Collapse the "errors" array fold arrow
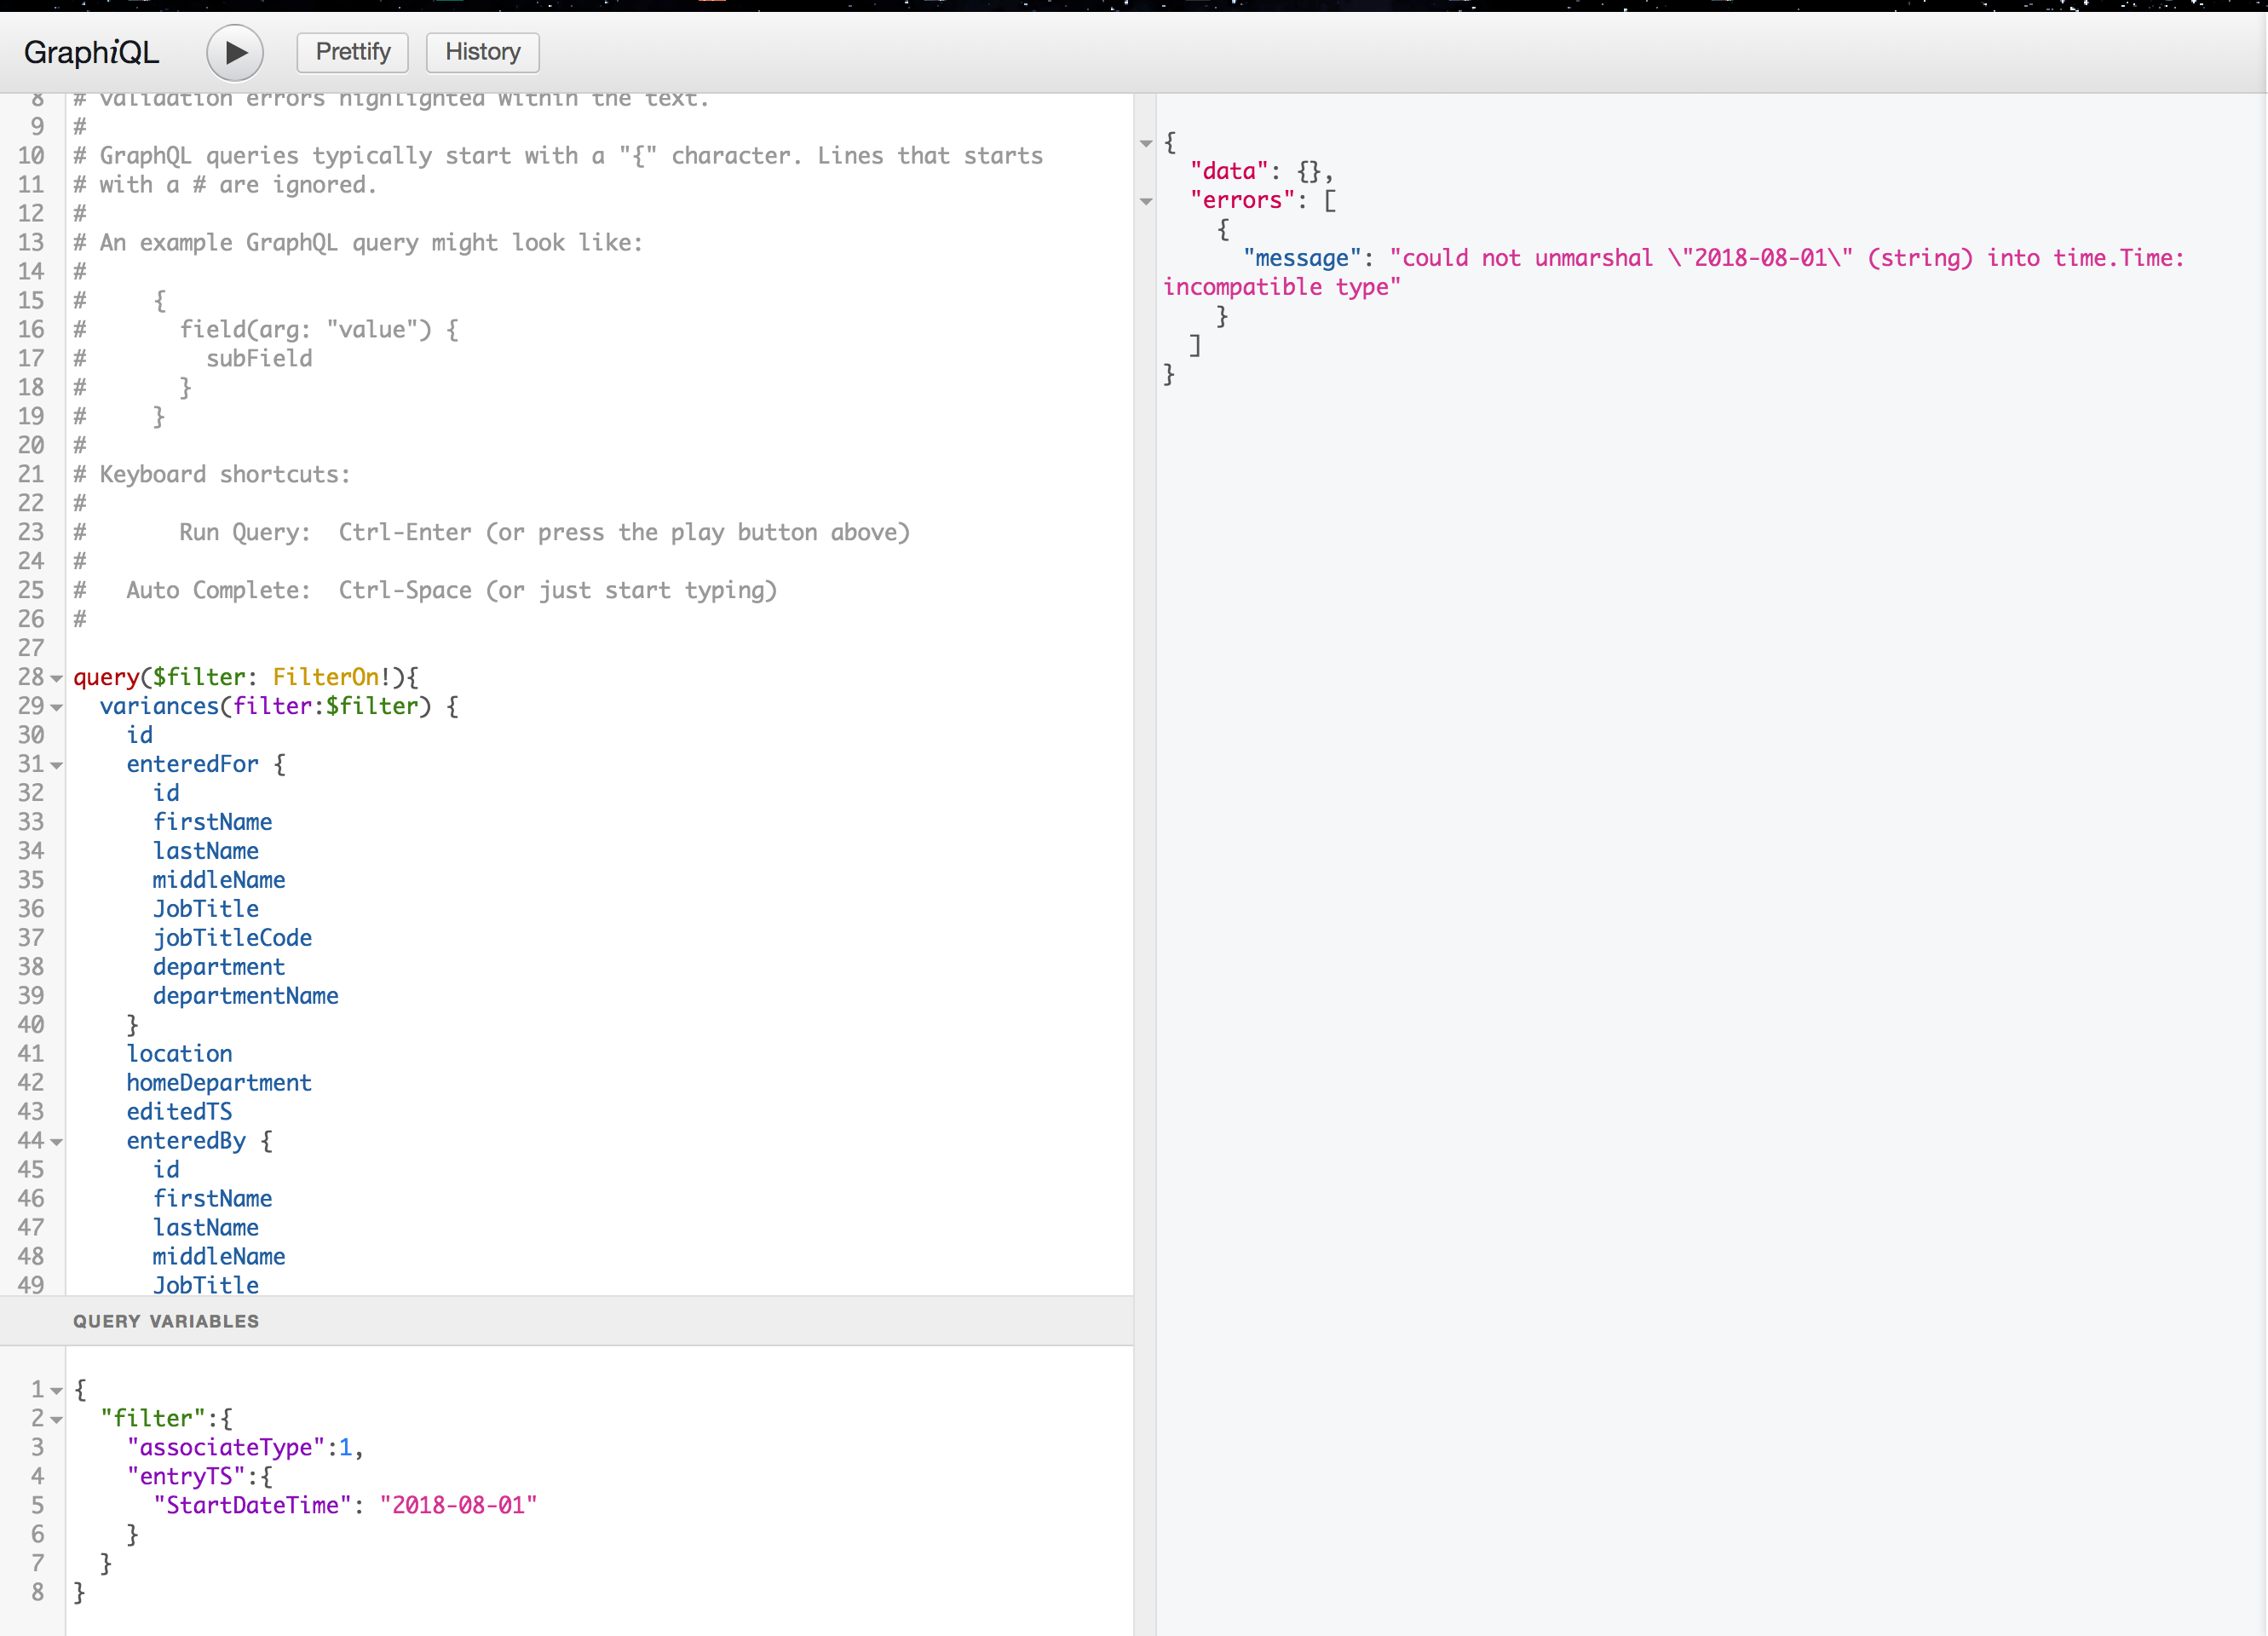Image resolution: width=2268 pixels, height=1636 pixels. 1146,202
